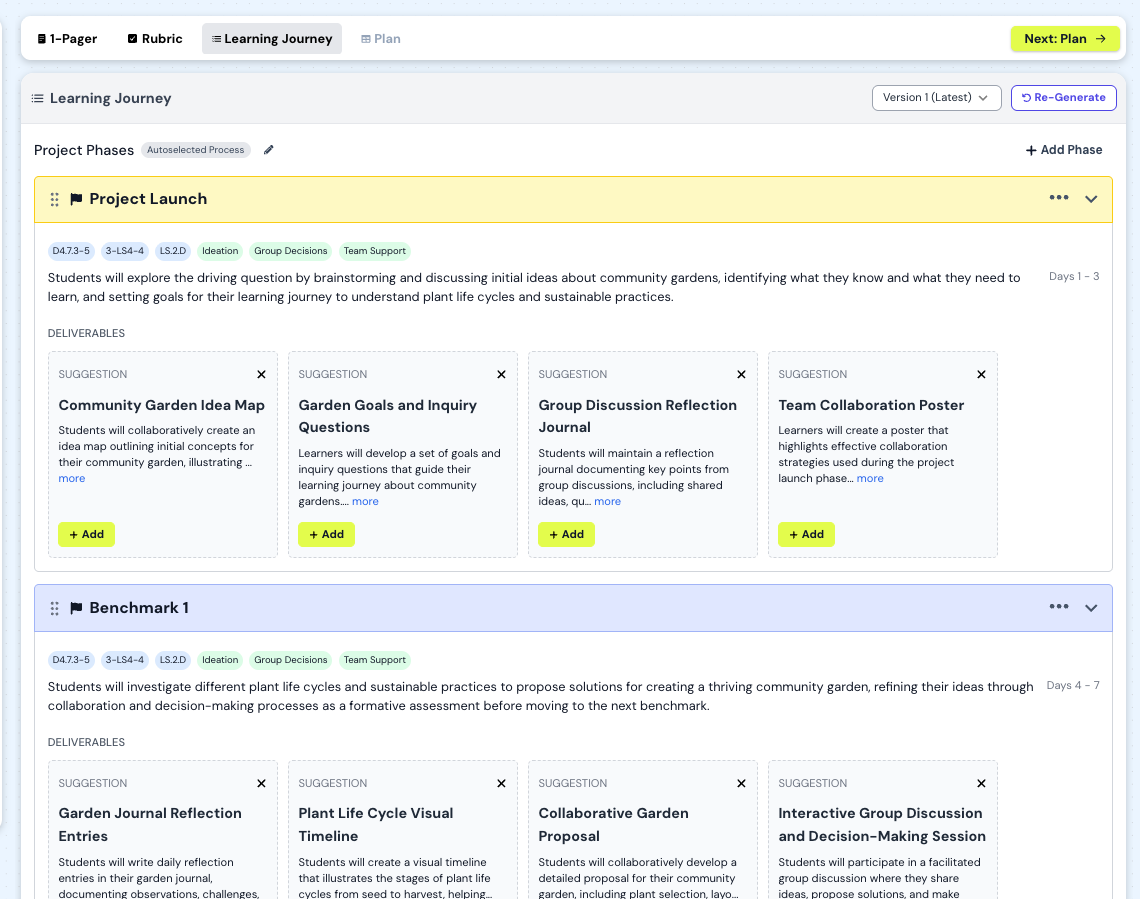Add the Garden Goals and Inquiry Questions deliverable

tap(326, 534)
